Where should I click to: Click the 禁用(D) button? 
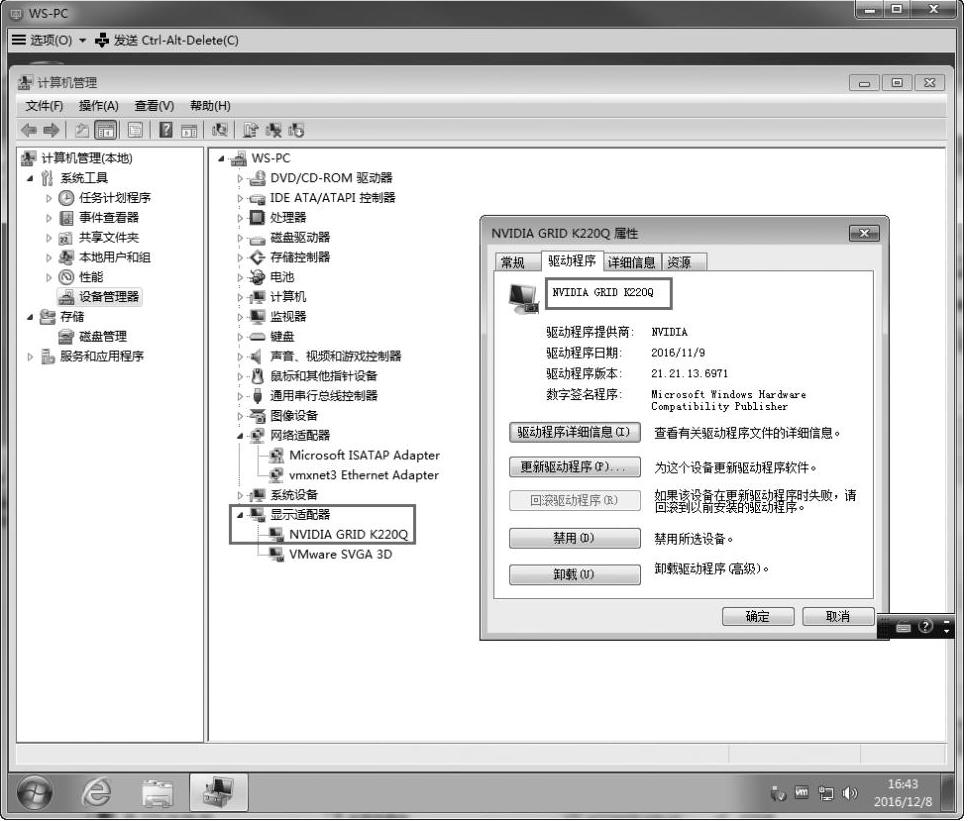[574, 538]
